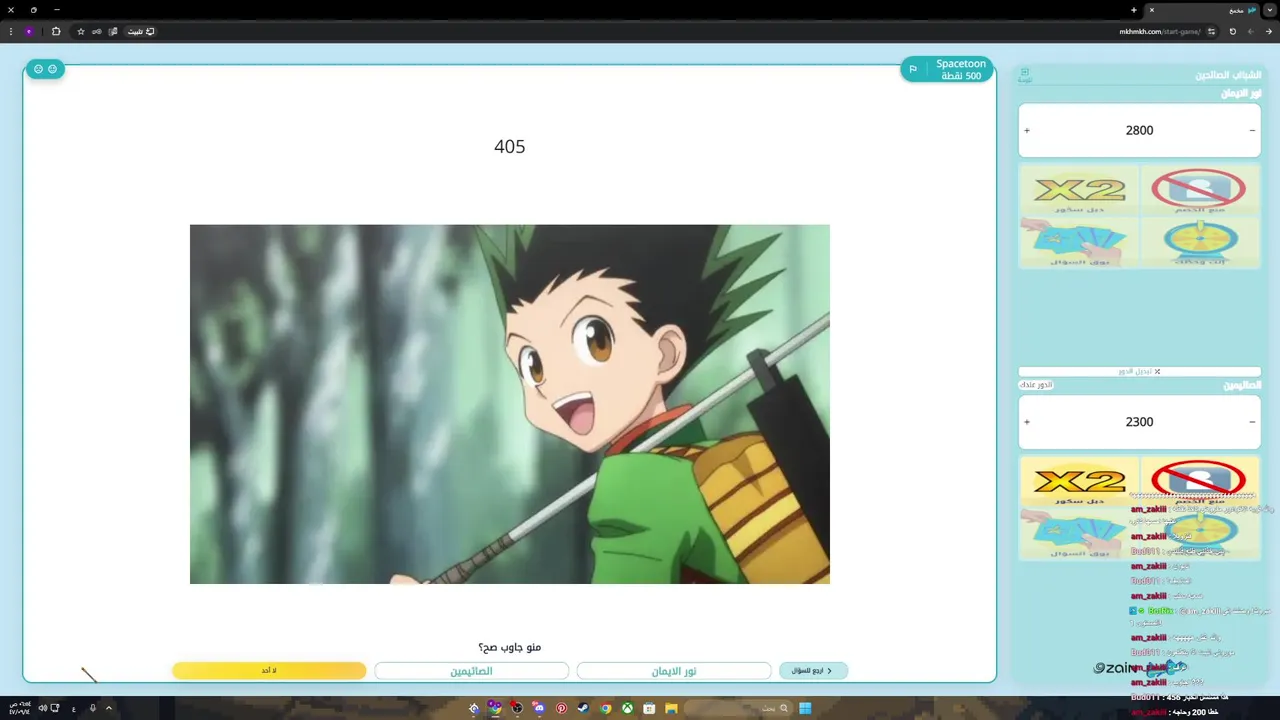Click the 2800 score value
The width and height of the screenshot is (1280, 720).
[x=1139, y=130]
